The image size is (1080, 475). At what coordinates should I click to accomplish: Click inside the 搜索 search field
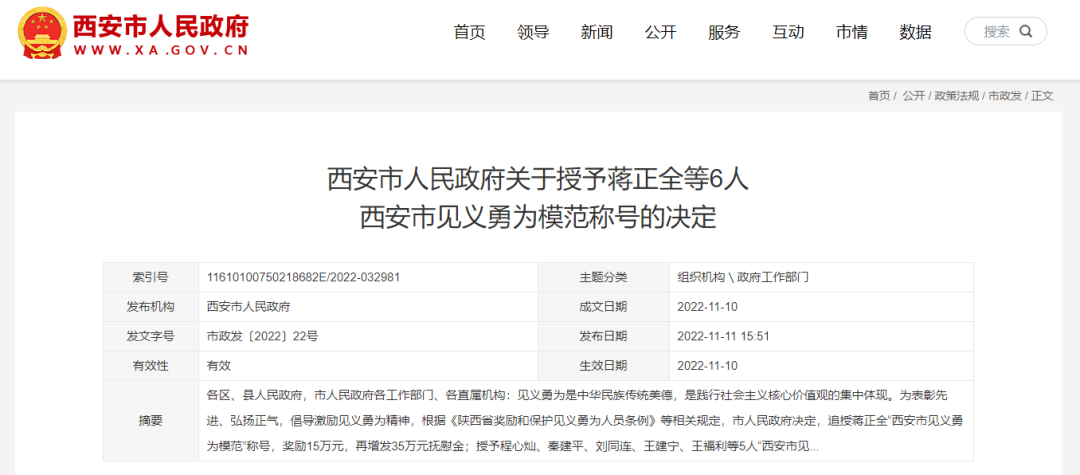click(x=995, y=32)
